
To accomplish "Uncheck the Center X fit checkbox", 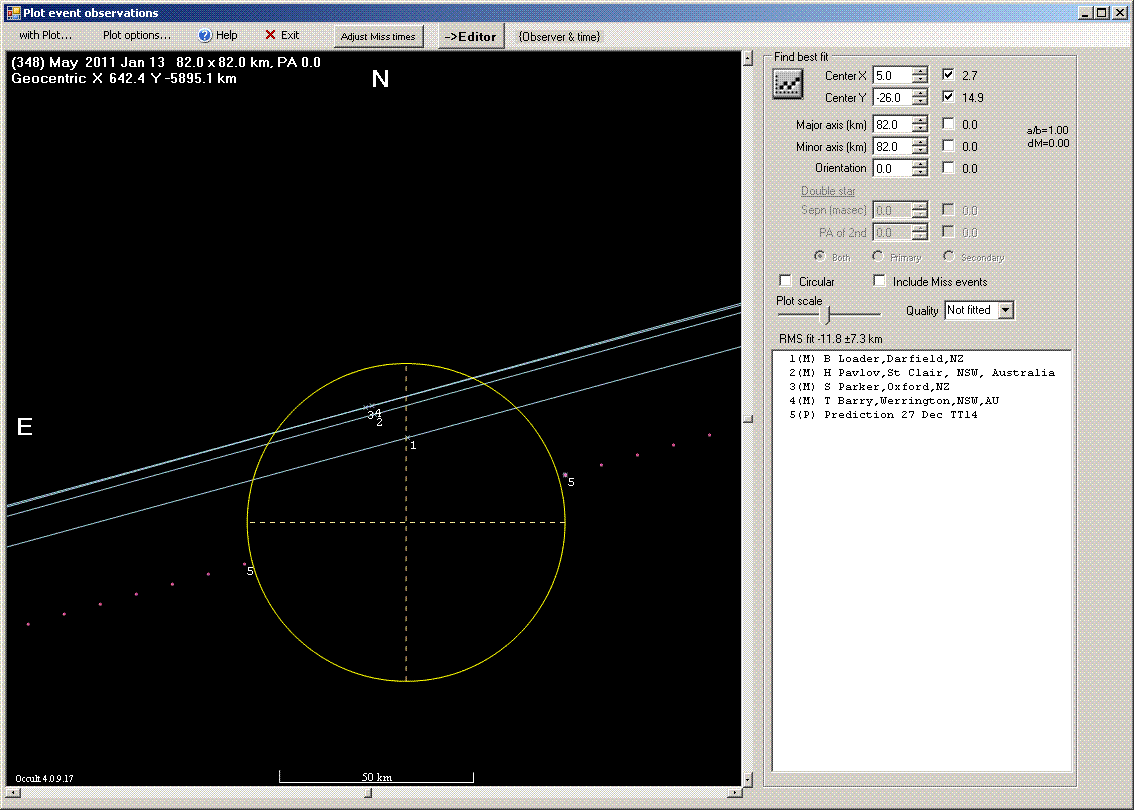I will point(948,74).
